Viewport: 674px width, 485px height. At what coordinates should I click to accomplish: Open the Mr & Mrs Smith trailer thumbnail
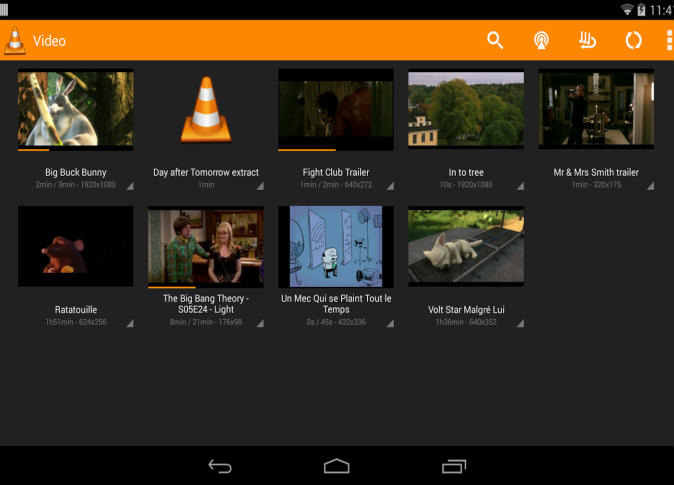pos(596,109)
